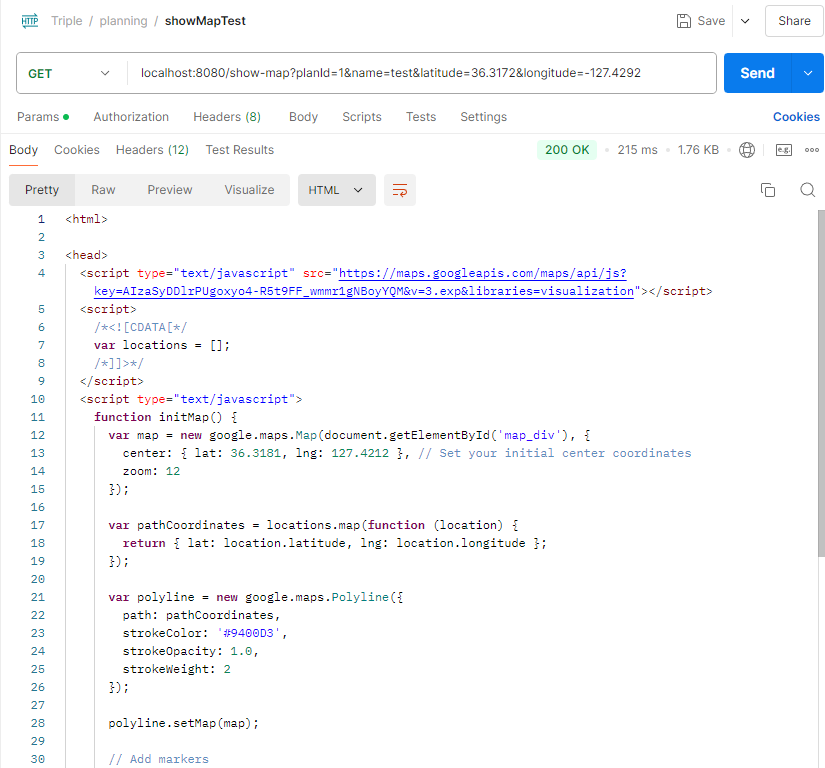
Task: Click line number 17 in the gutter
Action: pyautogui.click(x=38, y=526)
